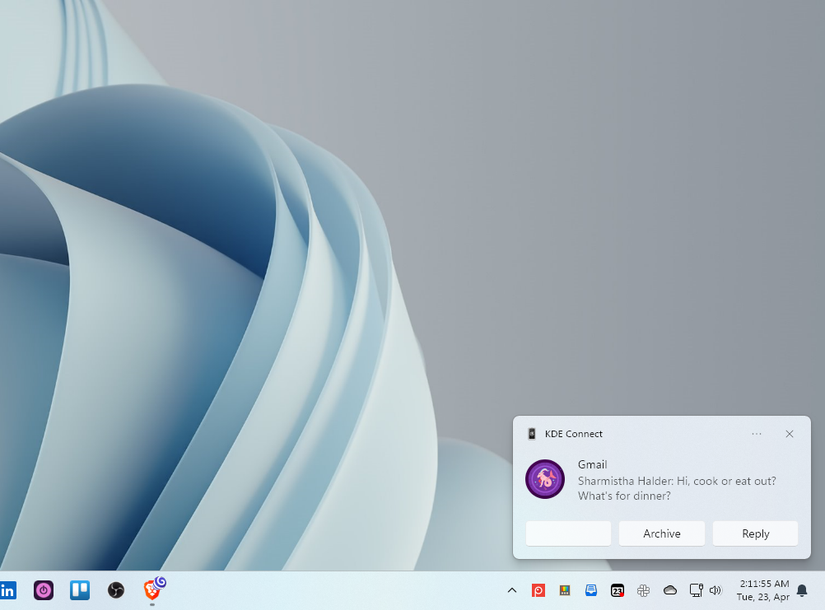Viewport: 825px width, 610px height.
Task: Open the colorful grid tray icon
Action: (565, 591)
